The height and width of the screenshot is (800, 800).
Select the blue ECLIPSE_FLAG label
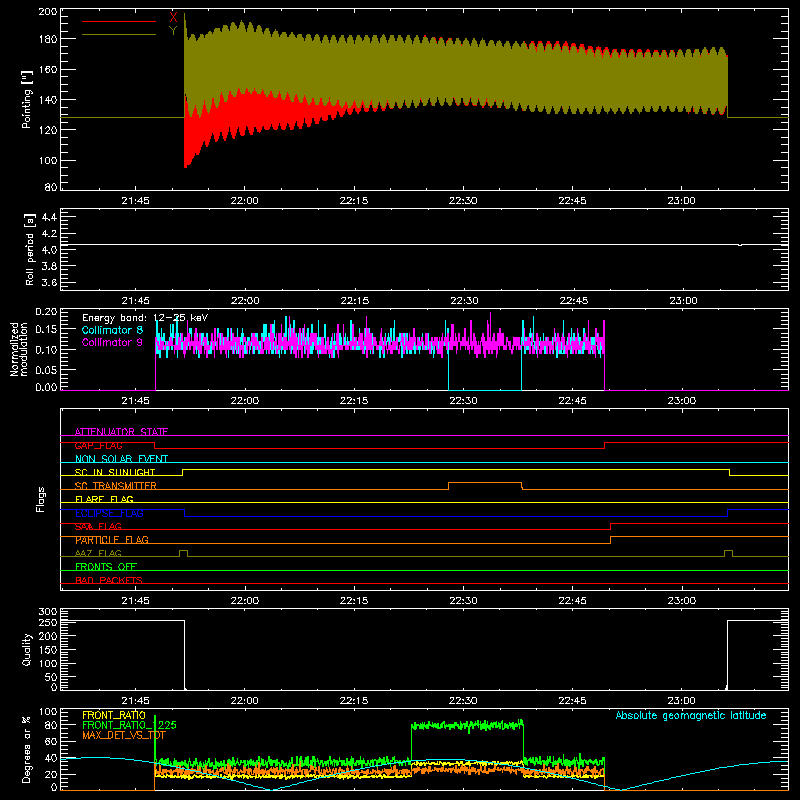109,513
